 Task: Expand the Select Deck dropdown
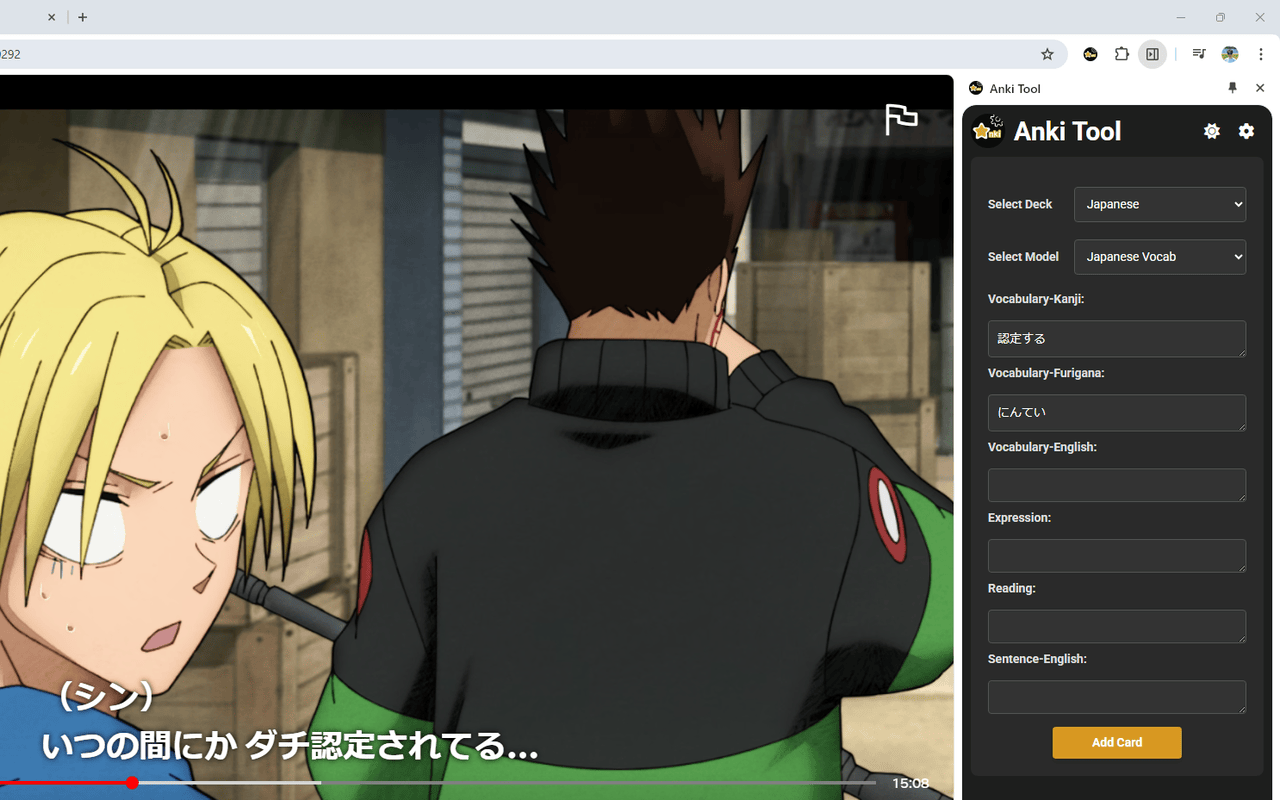[x=1160, y=204]
